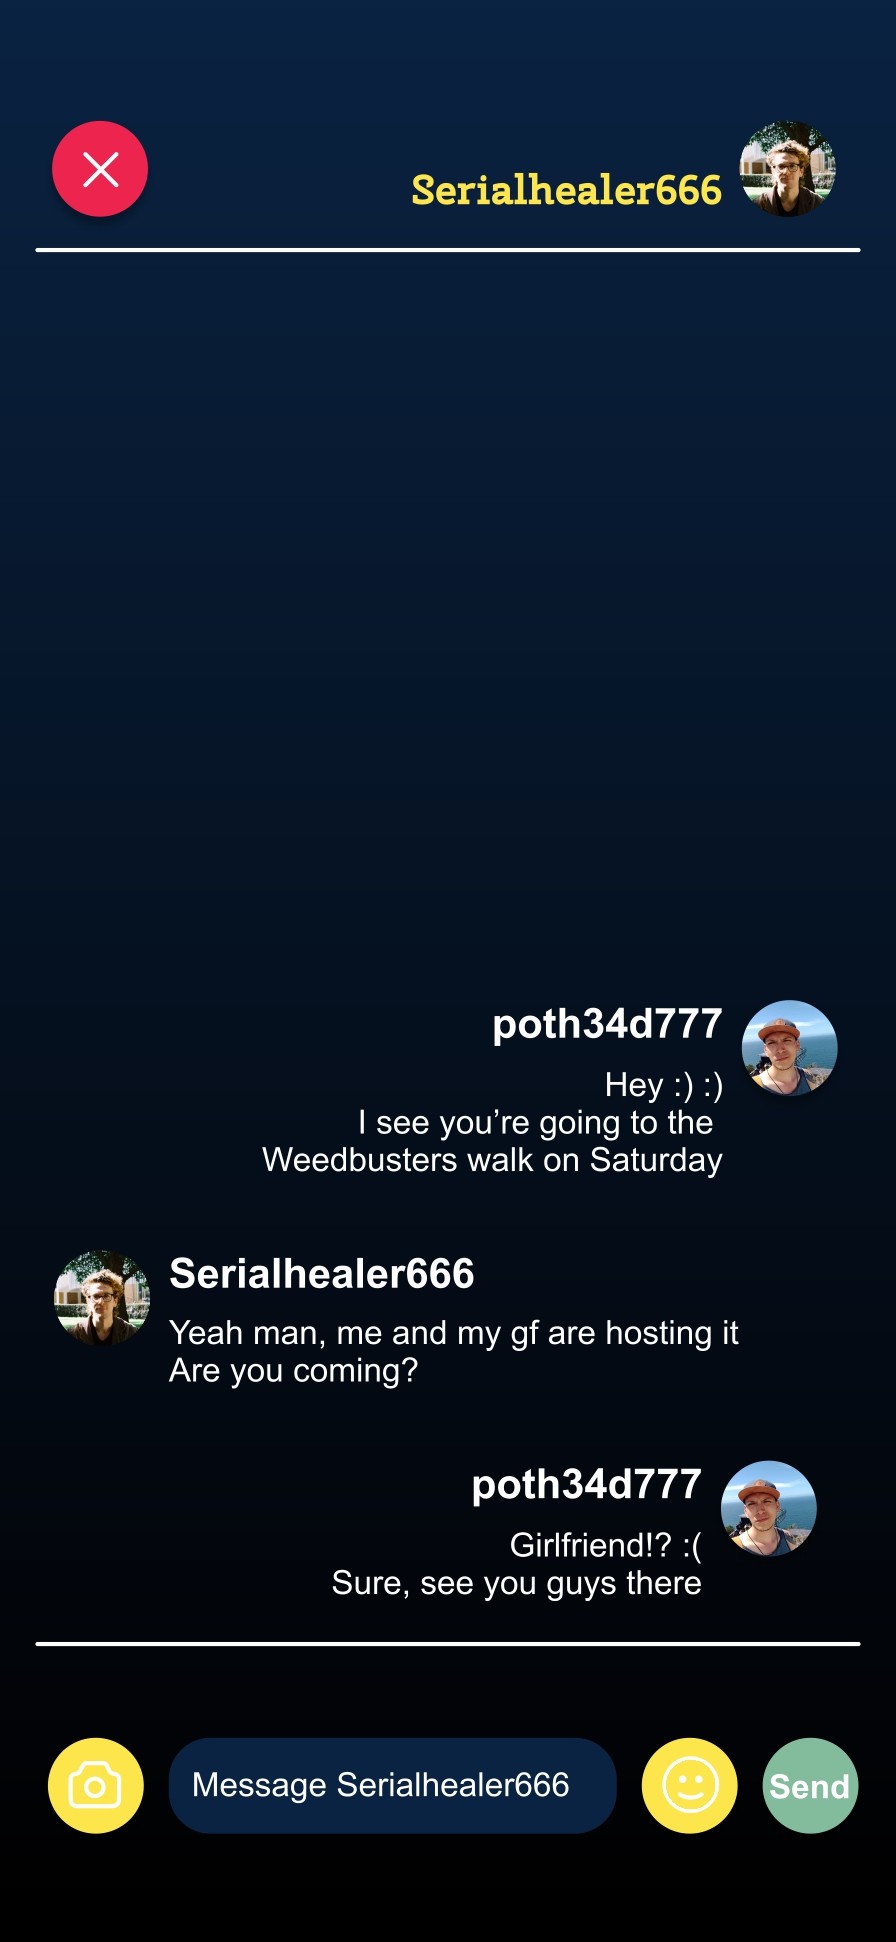Viewport: 896px width, 1942px height.
Task: Open Serialhealer666 avatar beside reply message
Action: coord(102,1298)
